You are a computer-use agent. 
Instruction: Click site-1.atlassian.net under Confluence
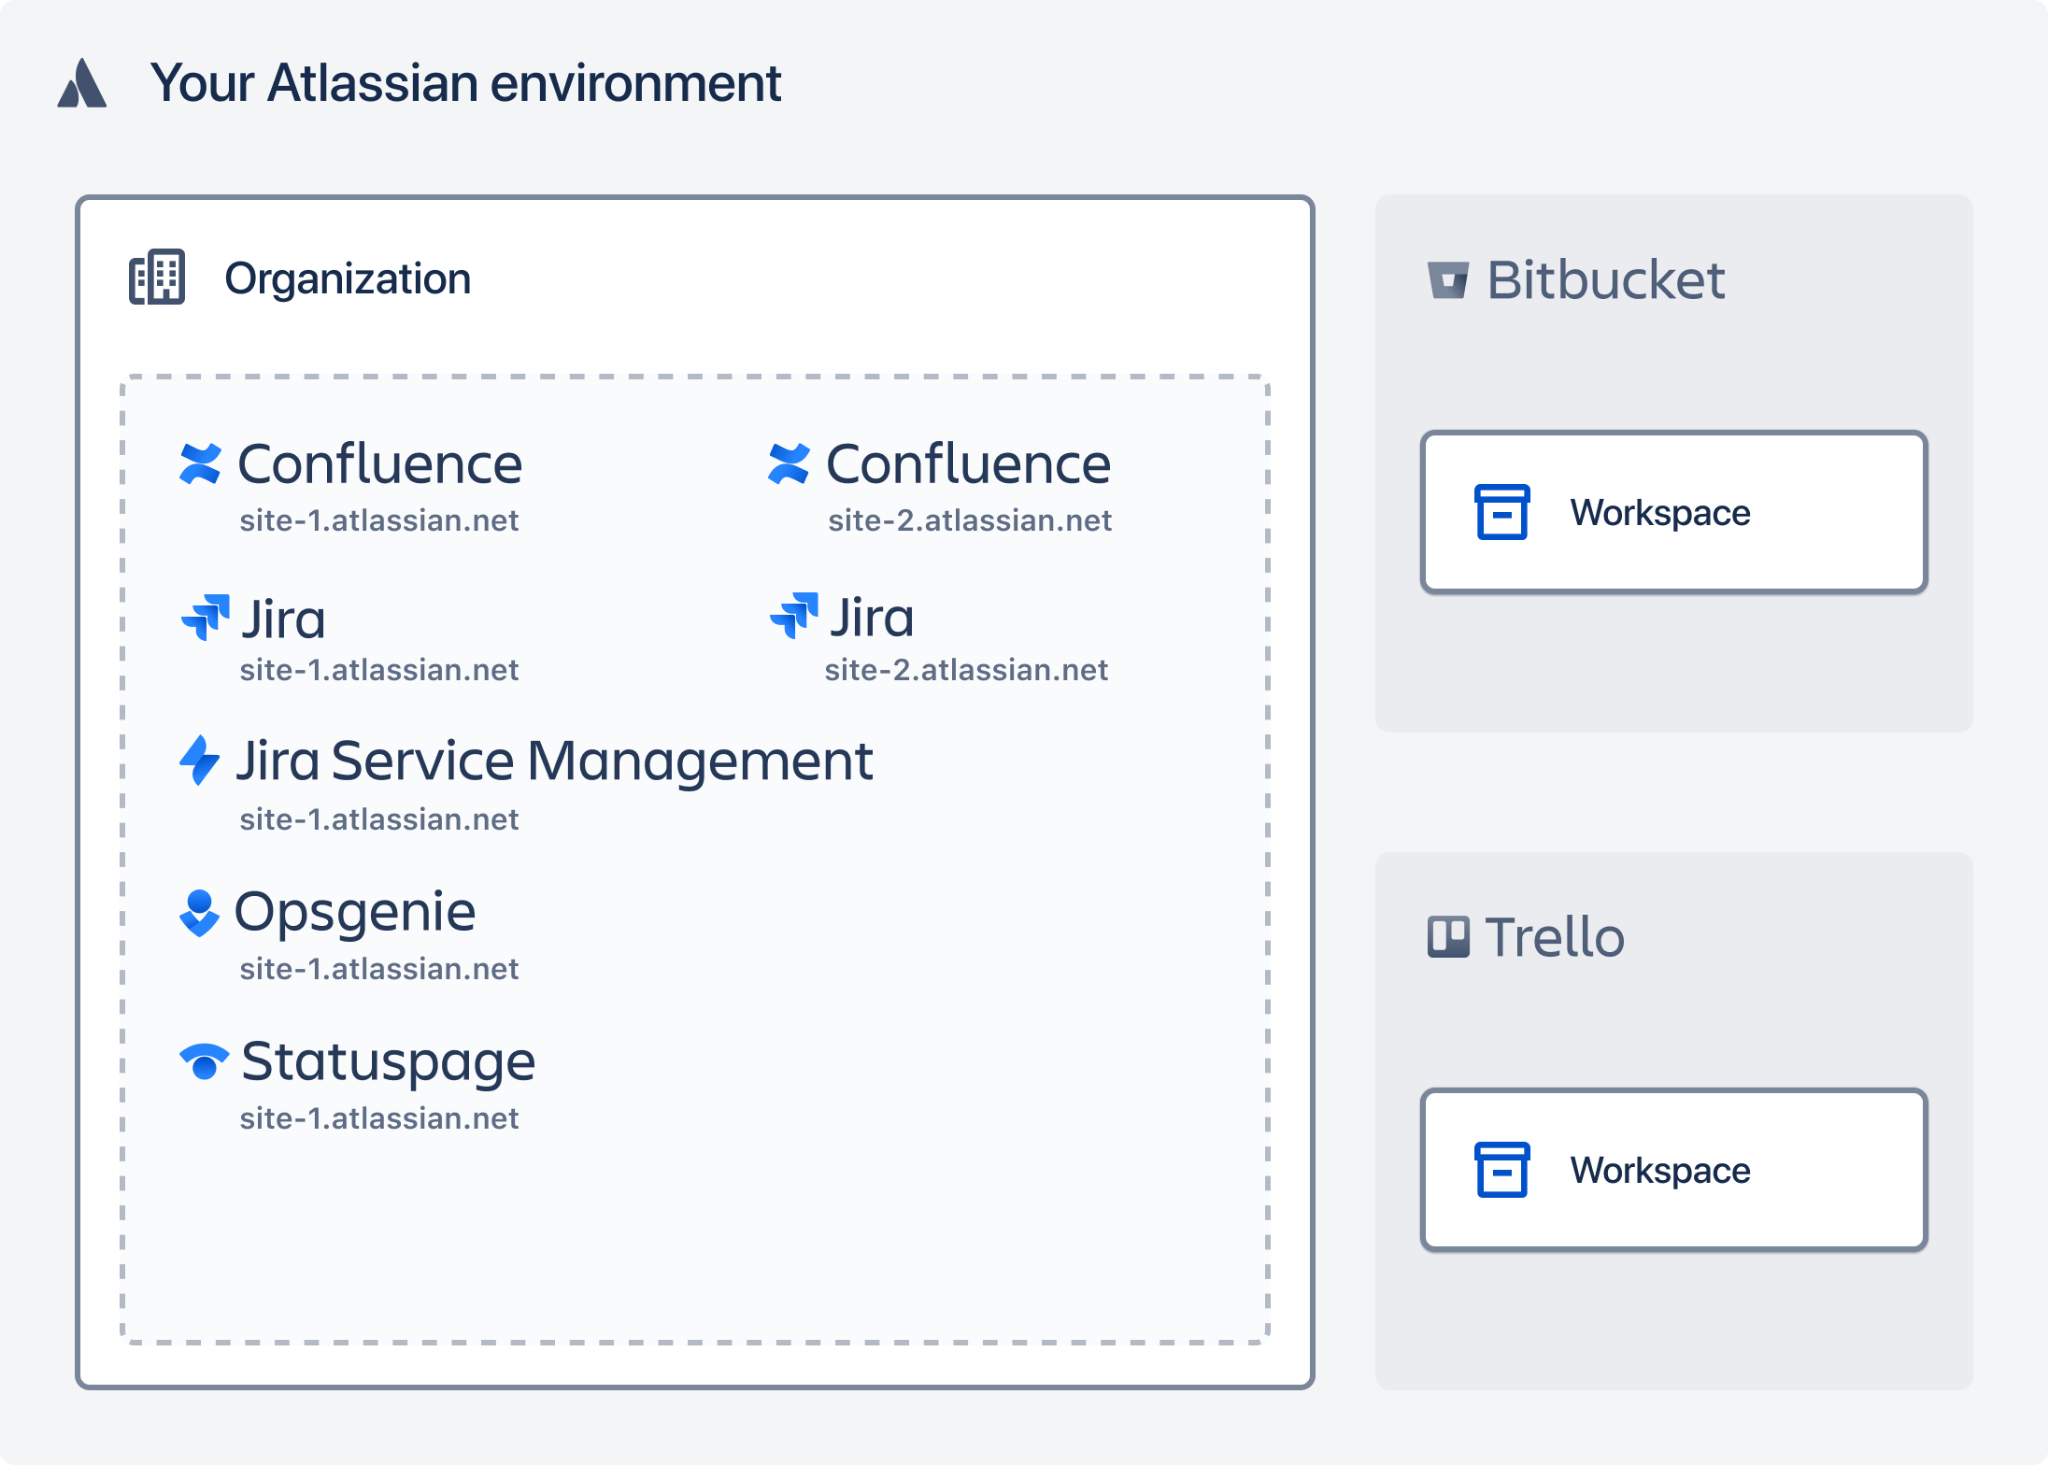coord(379,521)
